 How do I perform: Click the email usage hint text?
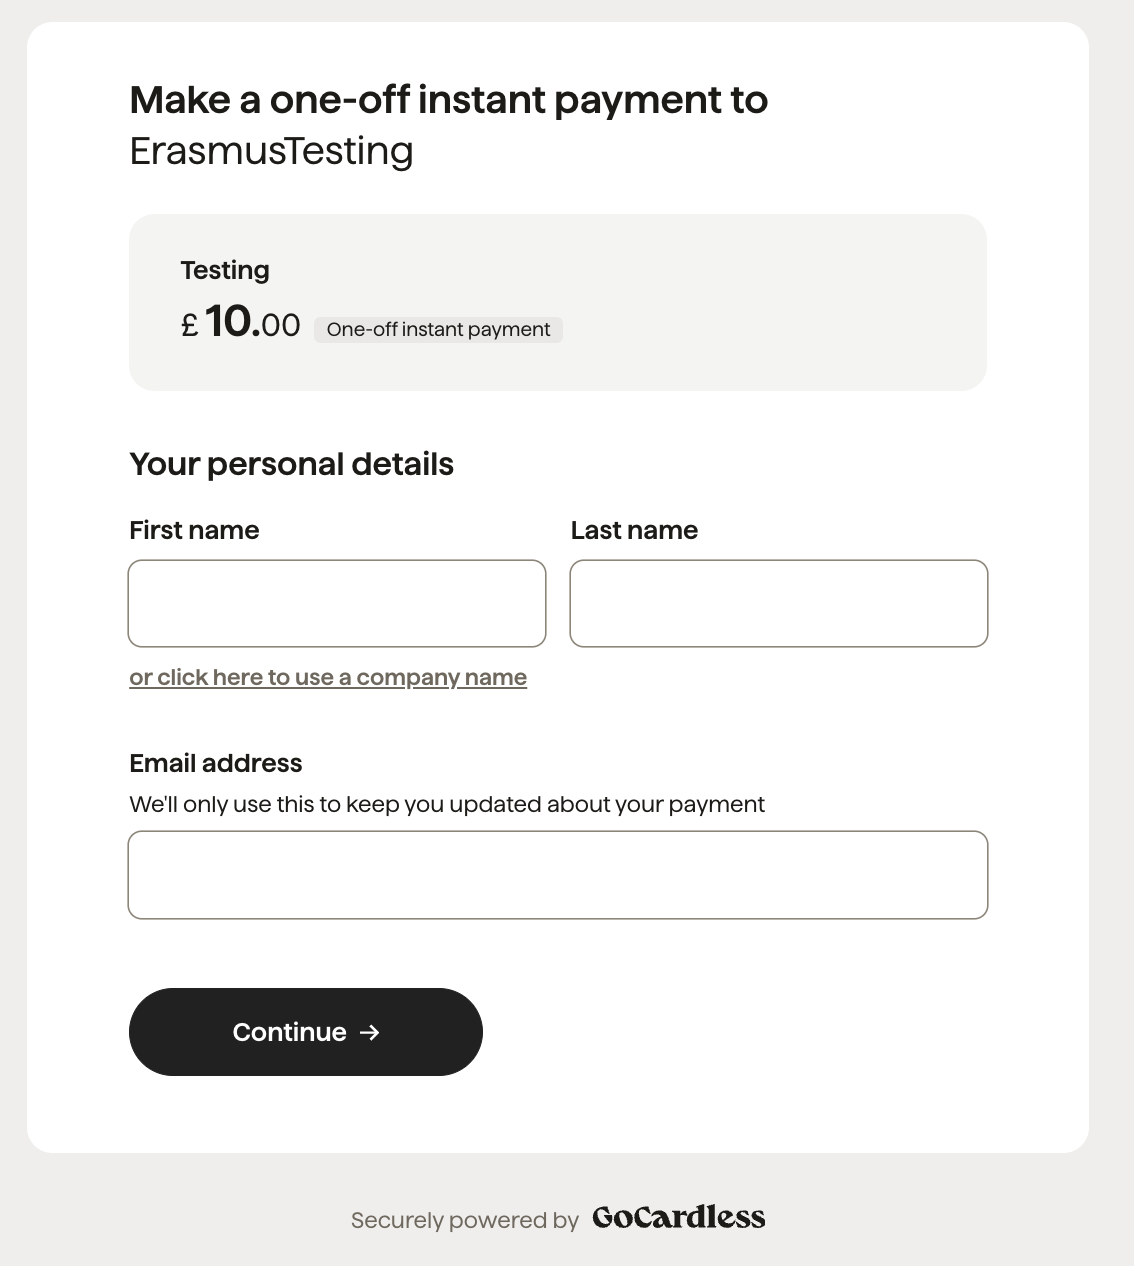(x=447, y=804)
